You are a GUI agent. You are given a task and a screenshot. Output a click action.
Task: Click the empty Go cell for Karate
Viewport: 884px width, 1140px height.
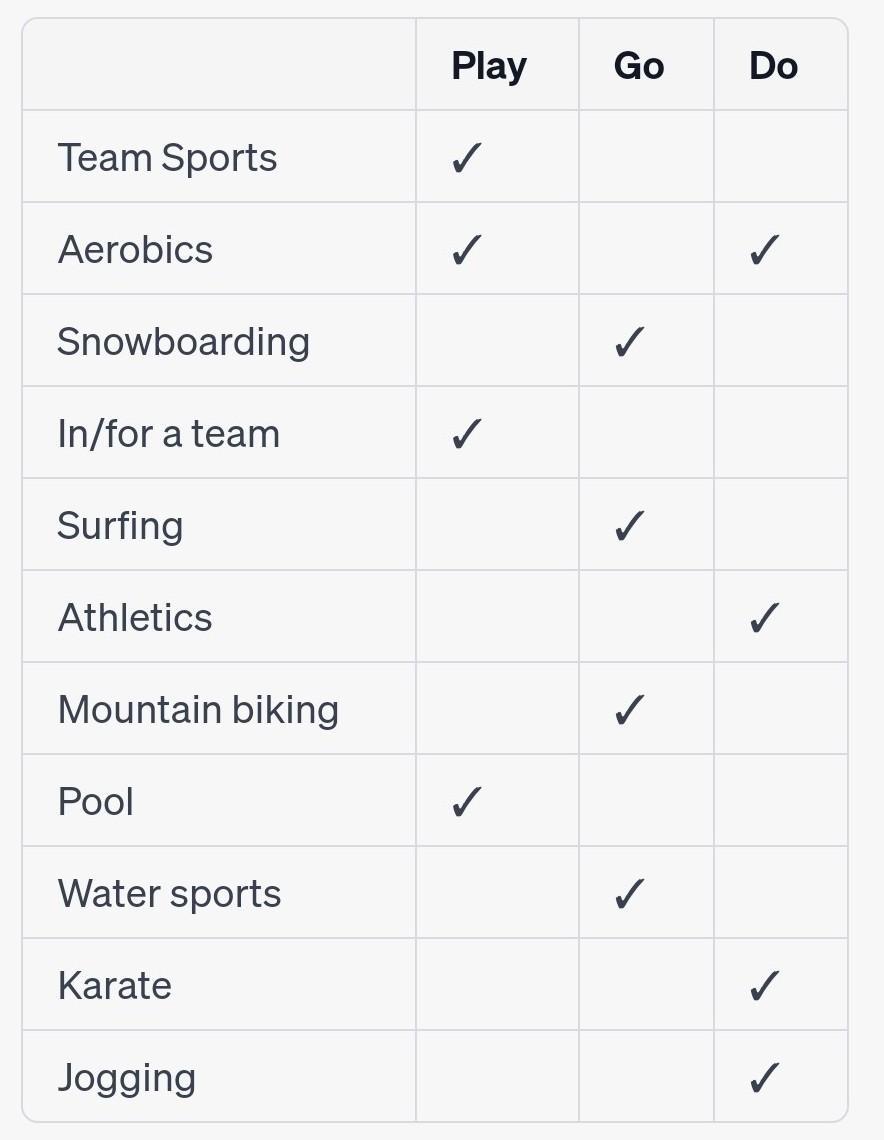[x=646, y=986]
